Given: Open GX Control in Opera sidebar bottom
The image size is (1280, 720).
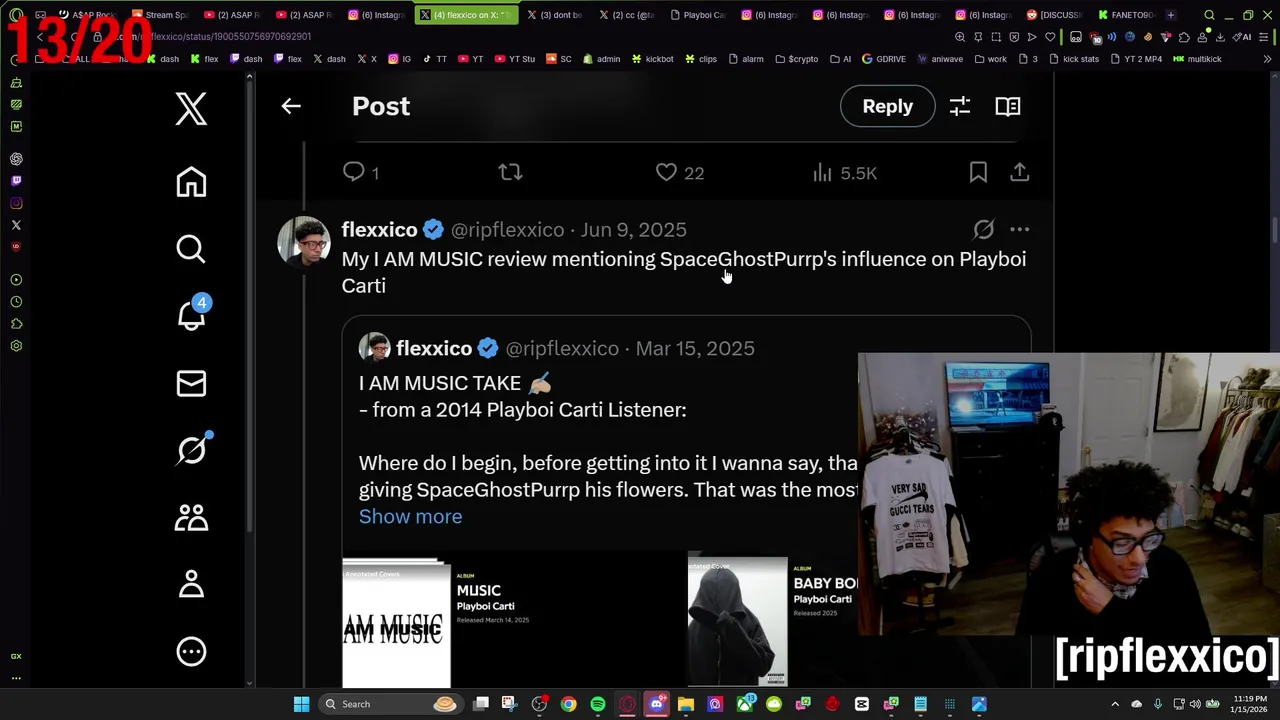Looking at the screenshot, I should pyautogui.click(x=16, y=656).
